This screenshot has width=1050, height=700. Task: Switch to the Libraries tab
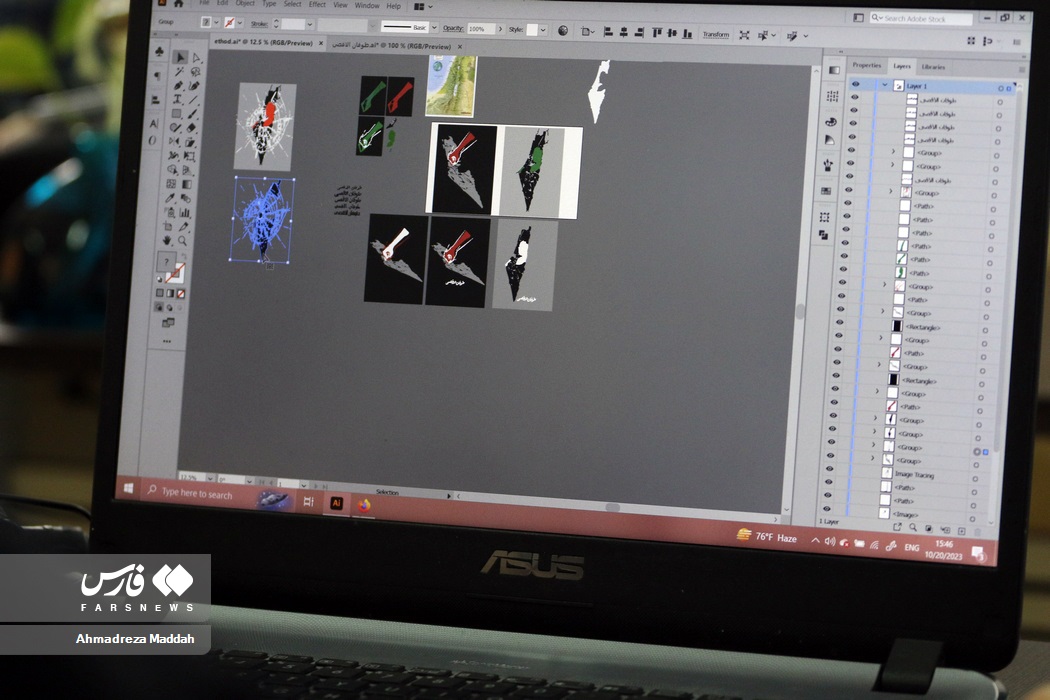933,67
